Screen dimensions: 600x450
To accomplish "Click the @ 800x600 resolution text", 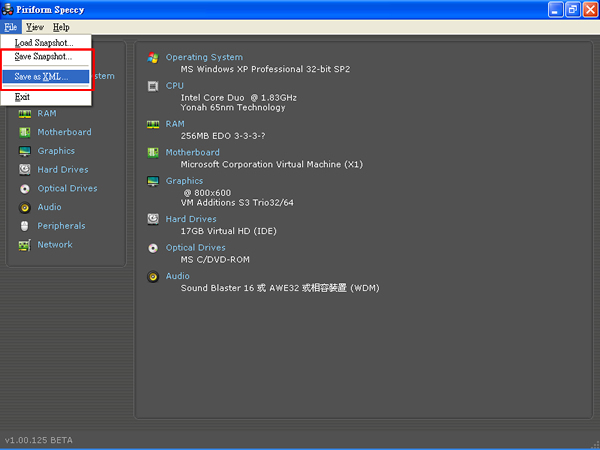I will point(207,193).
